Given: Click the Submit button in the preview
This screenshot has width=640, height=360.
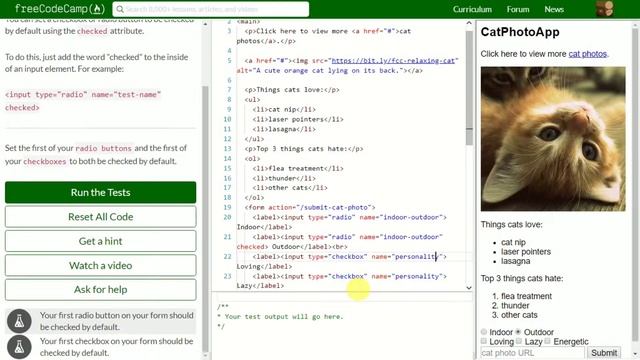Looking at the screenshot, I should coord(604,353).
